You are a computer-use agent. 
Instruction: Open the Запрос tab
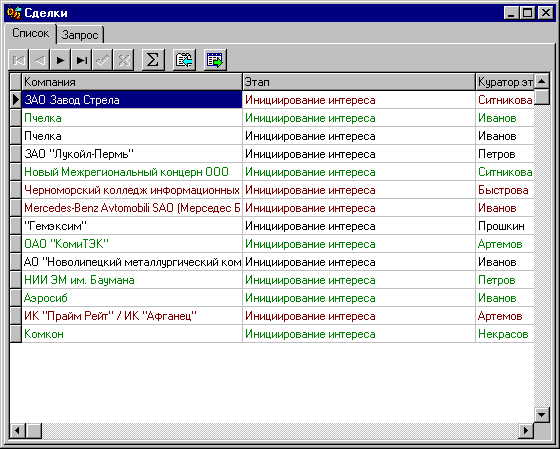pyautogui.click(x=80, y=35)
